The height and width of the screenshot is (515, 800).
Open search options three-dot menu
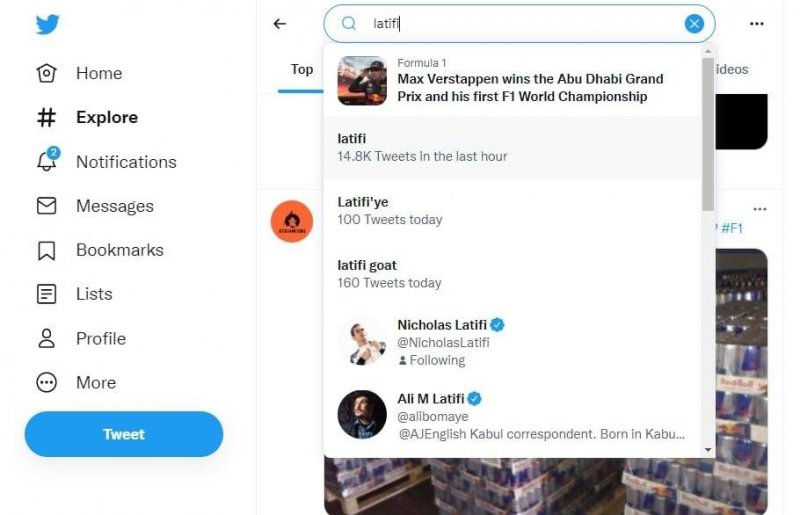pyautogui.click(x=758, y=24)
